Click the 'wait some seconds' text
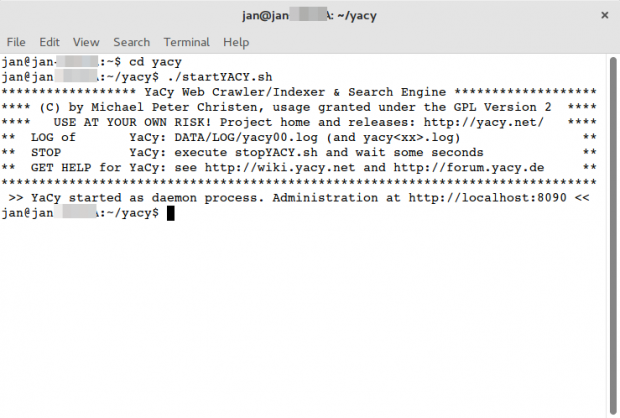This screenshot has width=620, height=418. coord(419,152)
